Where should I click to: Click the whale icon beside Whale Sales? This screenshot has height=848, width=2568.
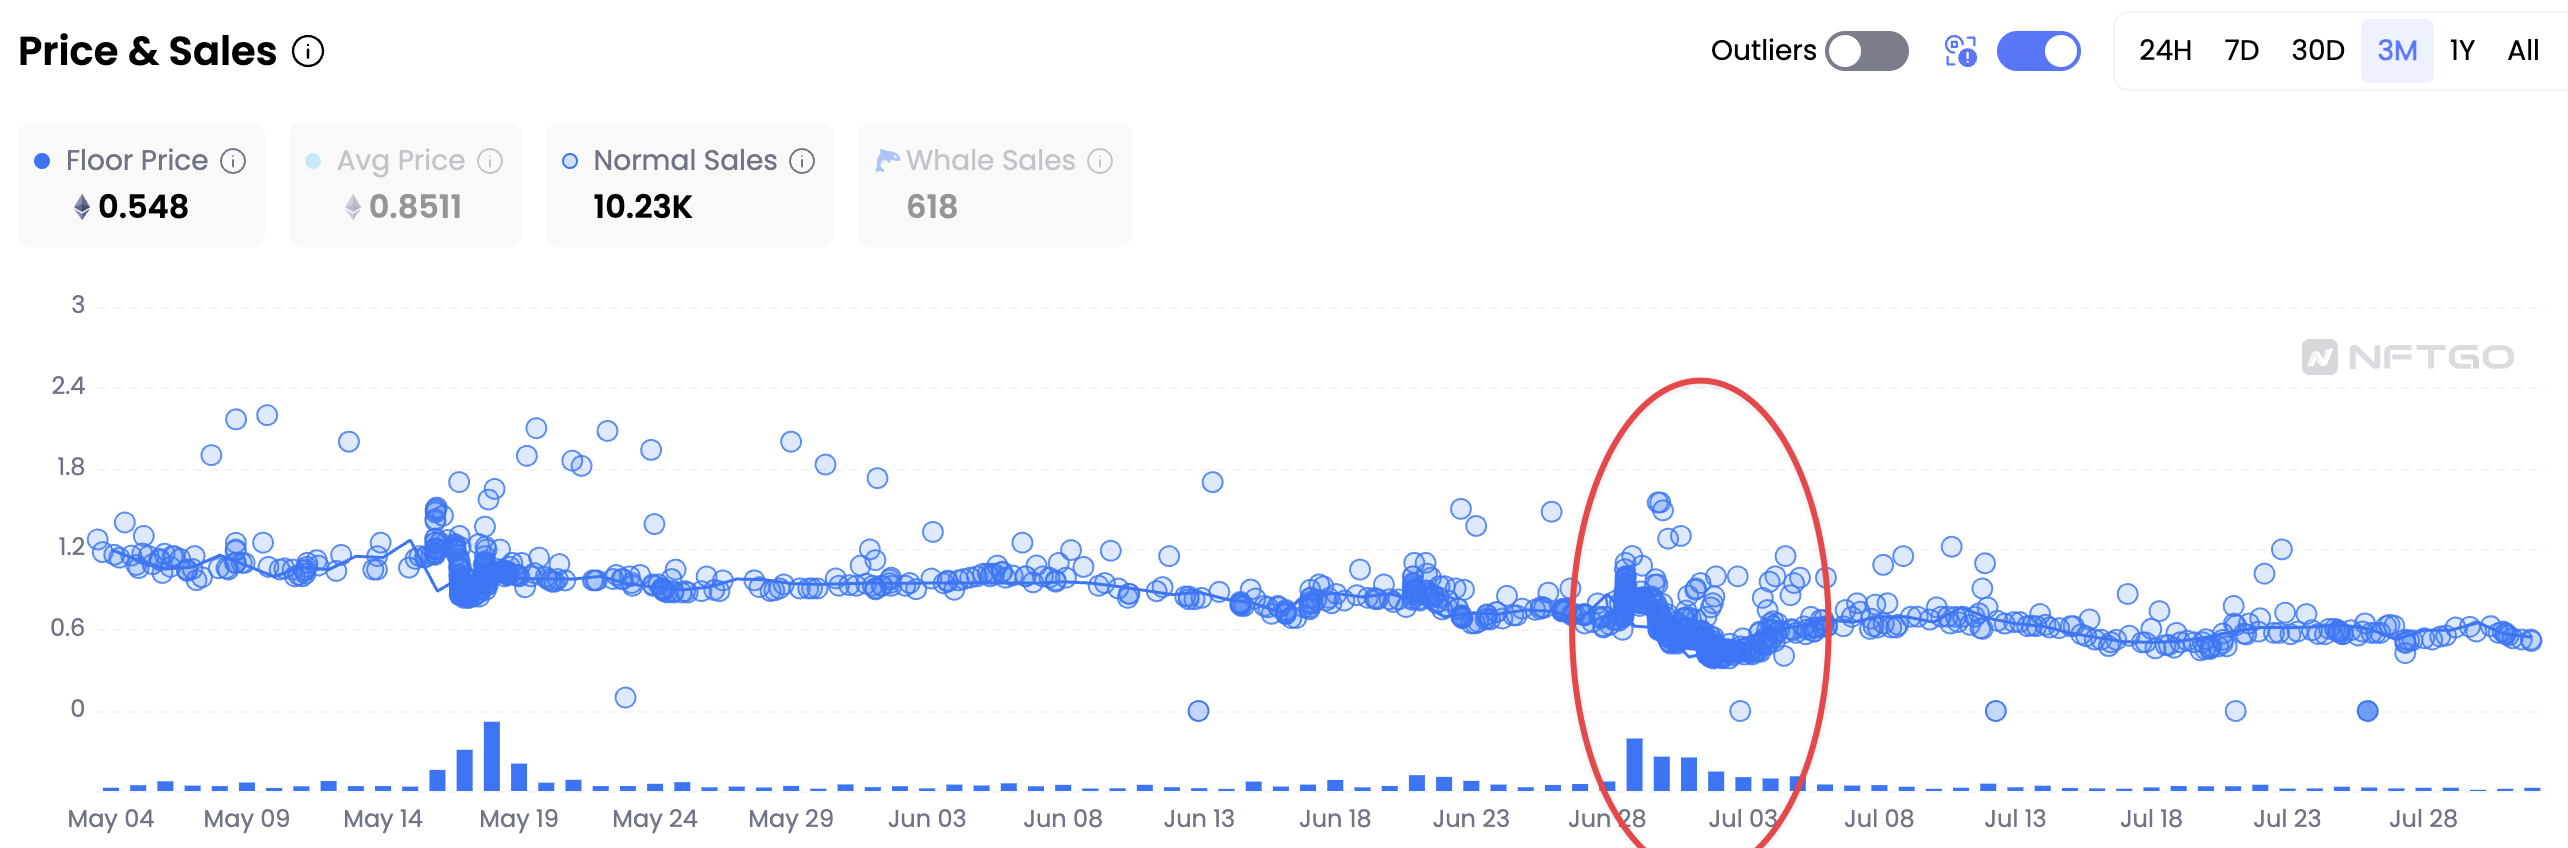(887, 160)
